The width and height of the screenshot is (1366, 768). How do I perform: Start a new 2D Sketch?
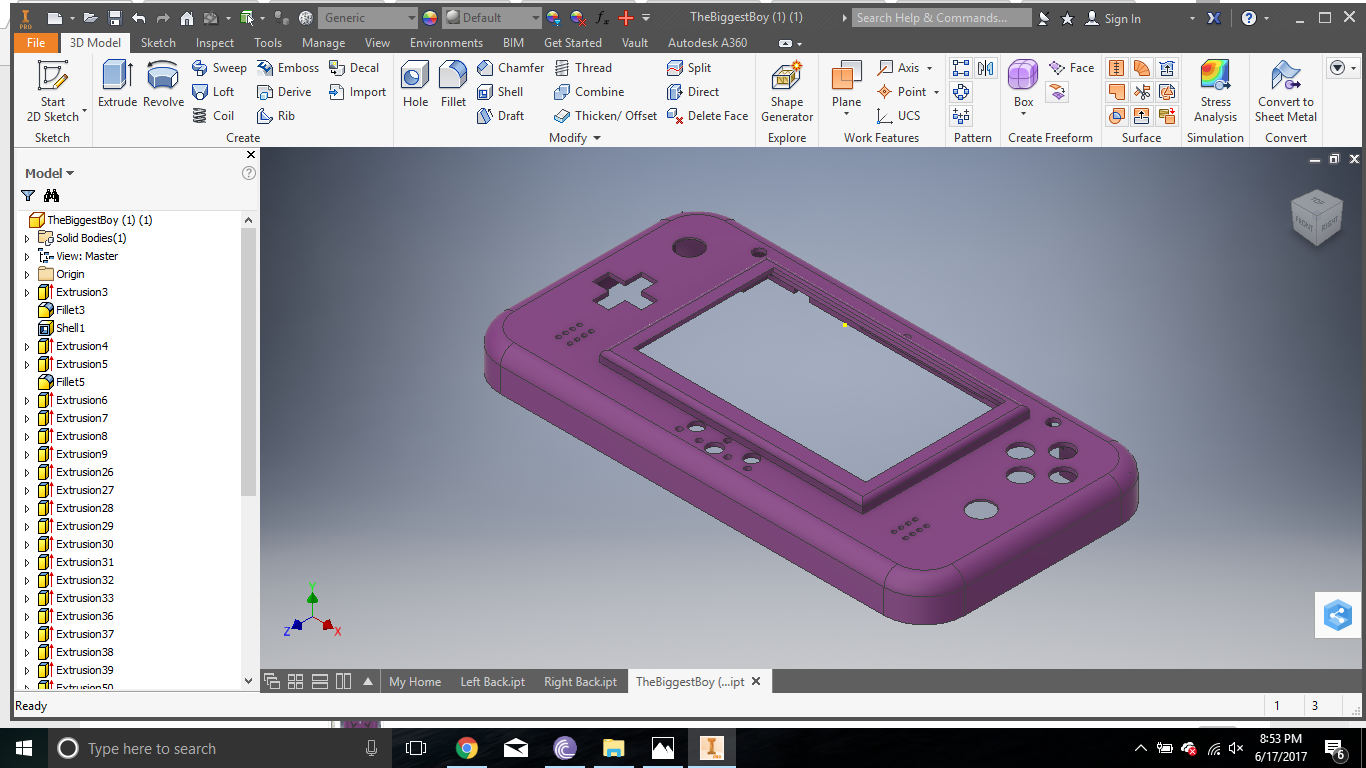tap(52, 90)
